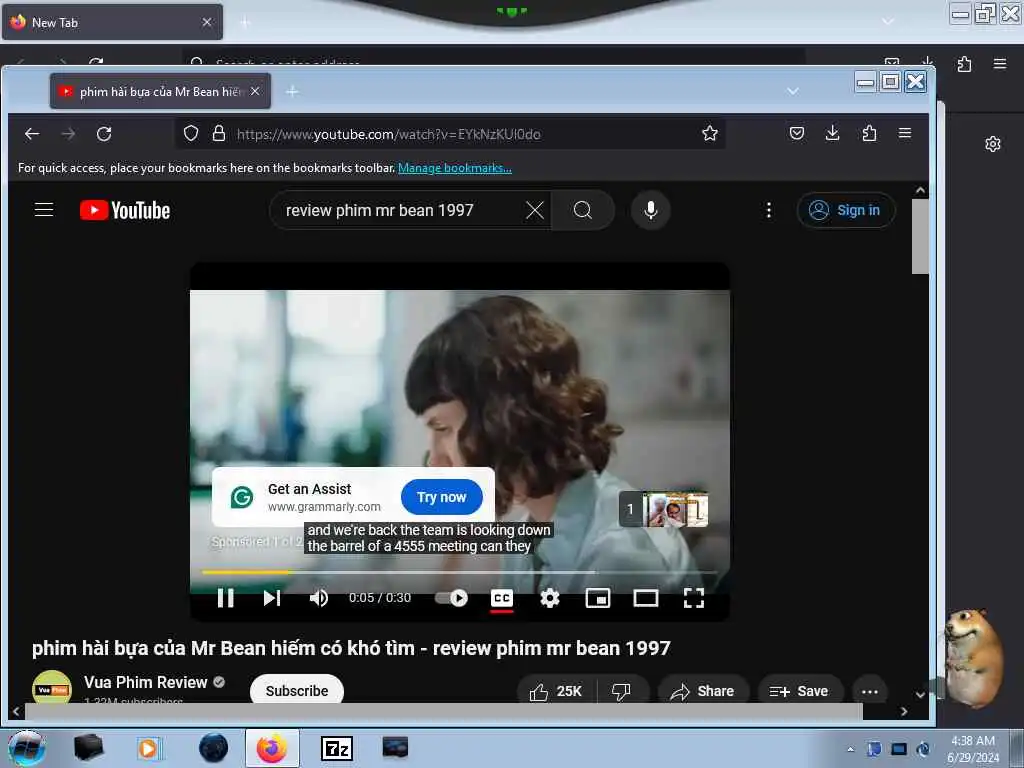This screenshot has width=1024, height=768.
Task: Open Vua Phim Review channel name
Action: (x=146, y=682)
